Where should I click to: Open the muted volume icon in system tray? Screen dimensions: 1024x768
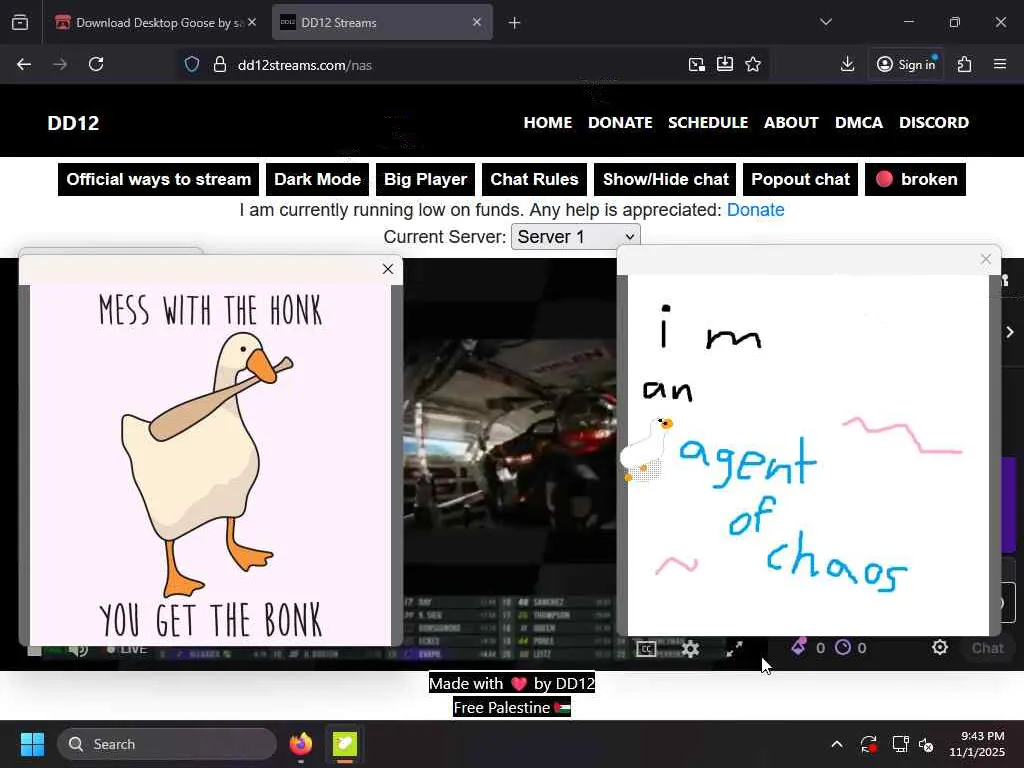(x=926, y=744)
